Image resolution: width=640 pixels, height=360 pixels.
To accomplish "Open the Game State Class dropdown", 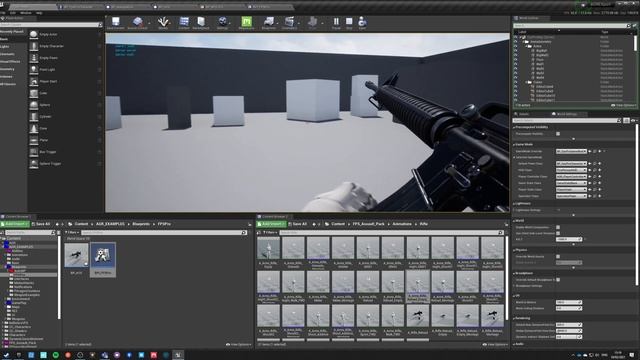I will point(571,183).
